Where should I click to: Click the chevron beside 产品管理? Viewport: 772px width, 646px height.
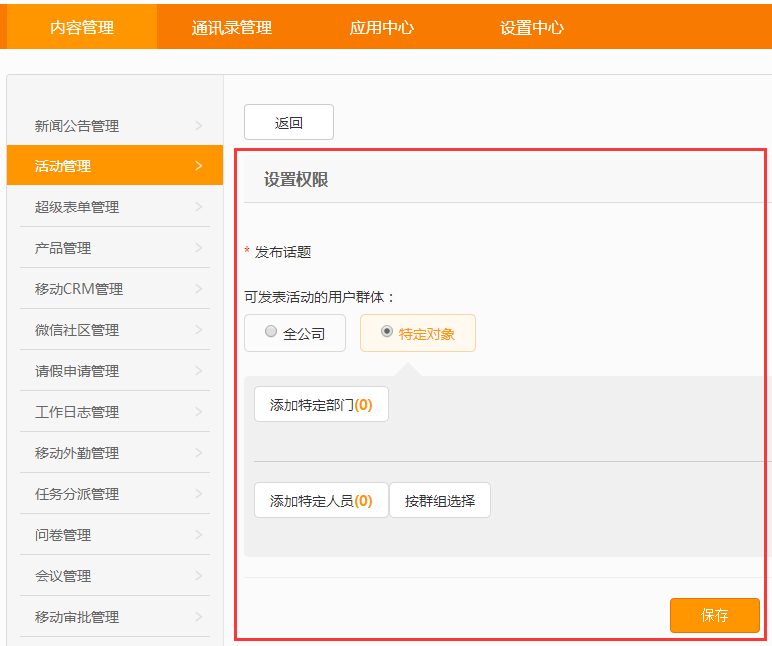coord(199,248)
